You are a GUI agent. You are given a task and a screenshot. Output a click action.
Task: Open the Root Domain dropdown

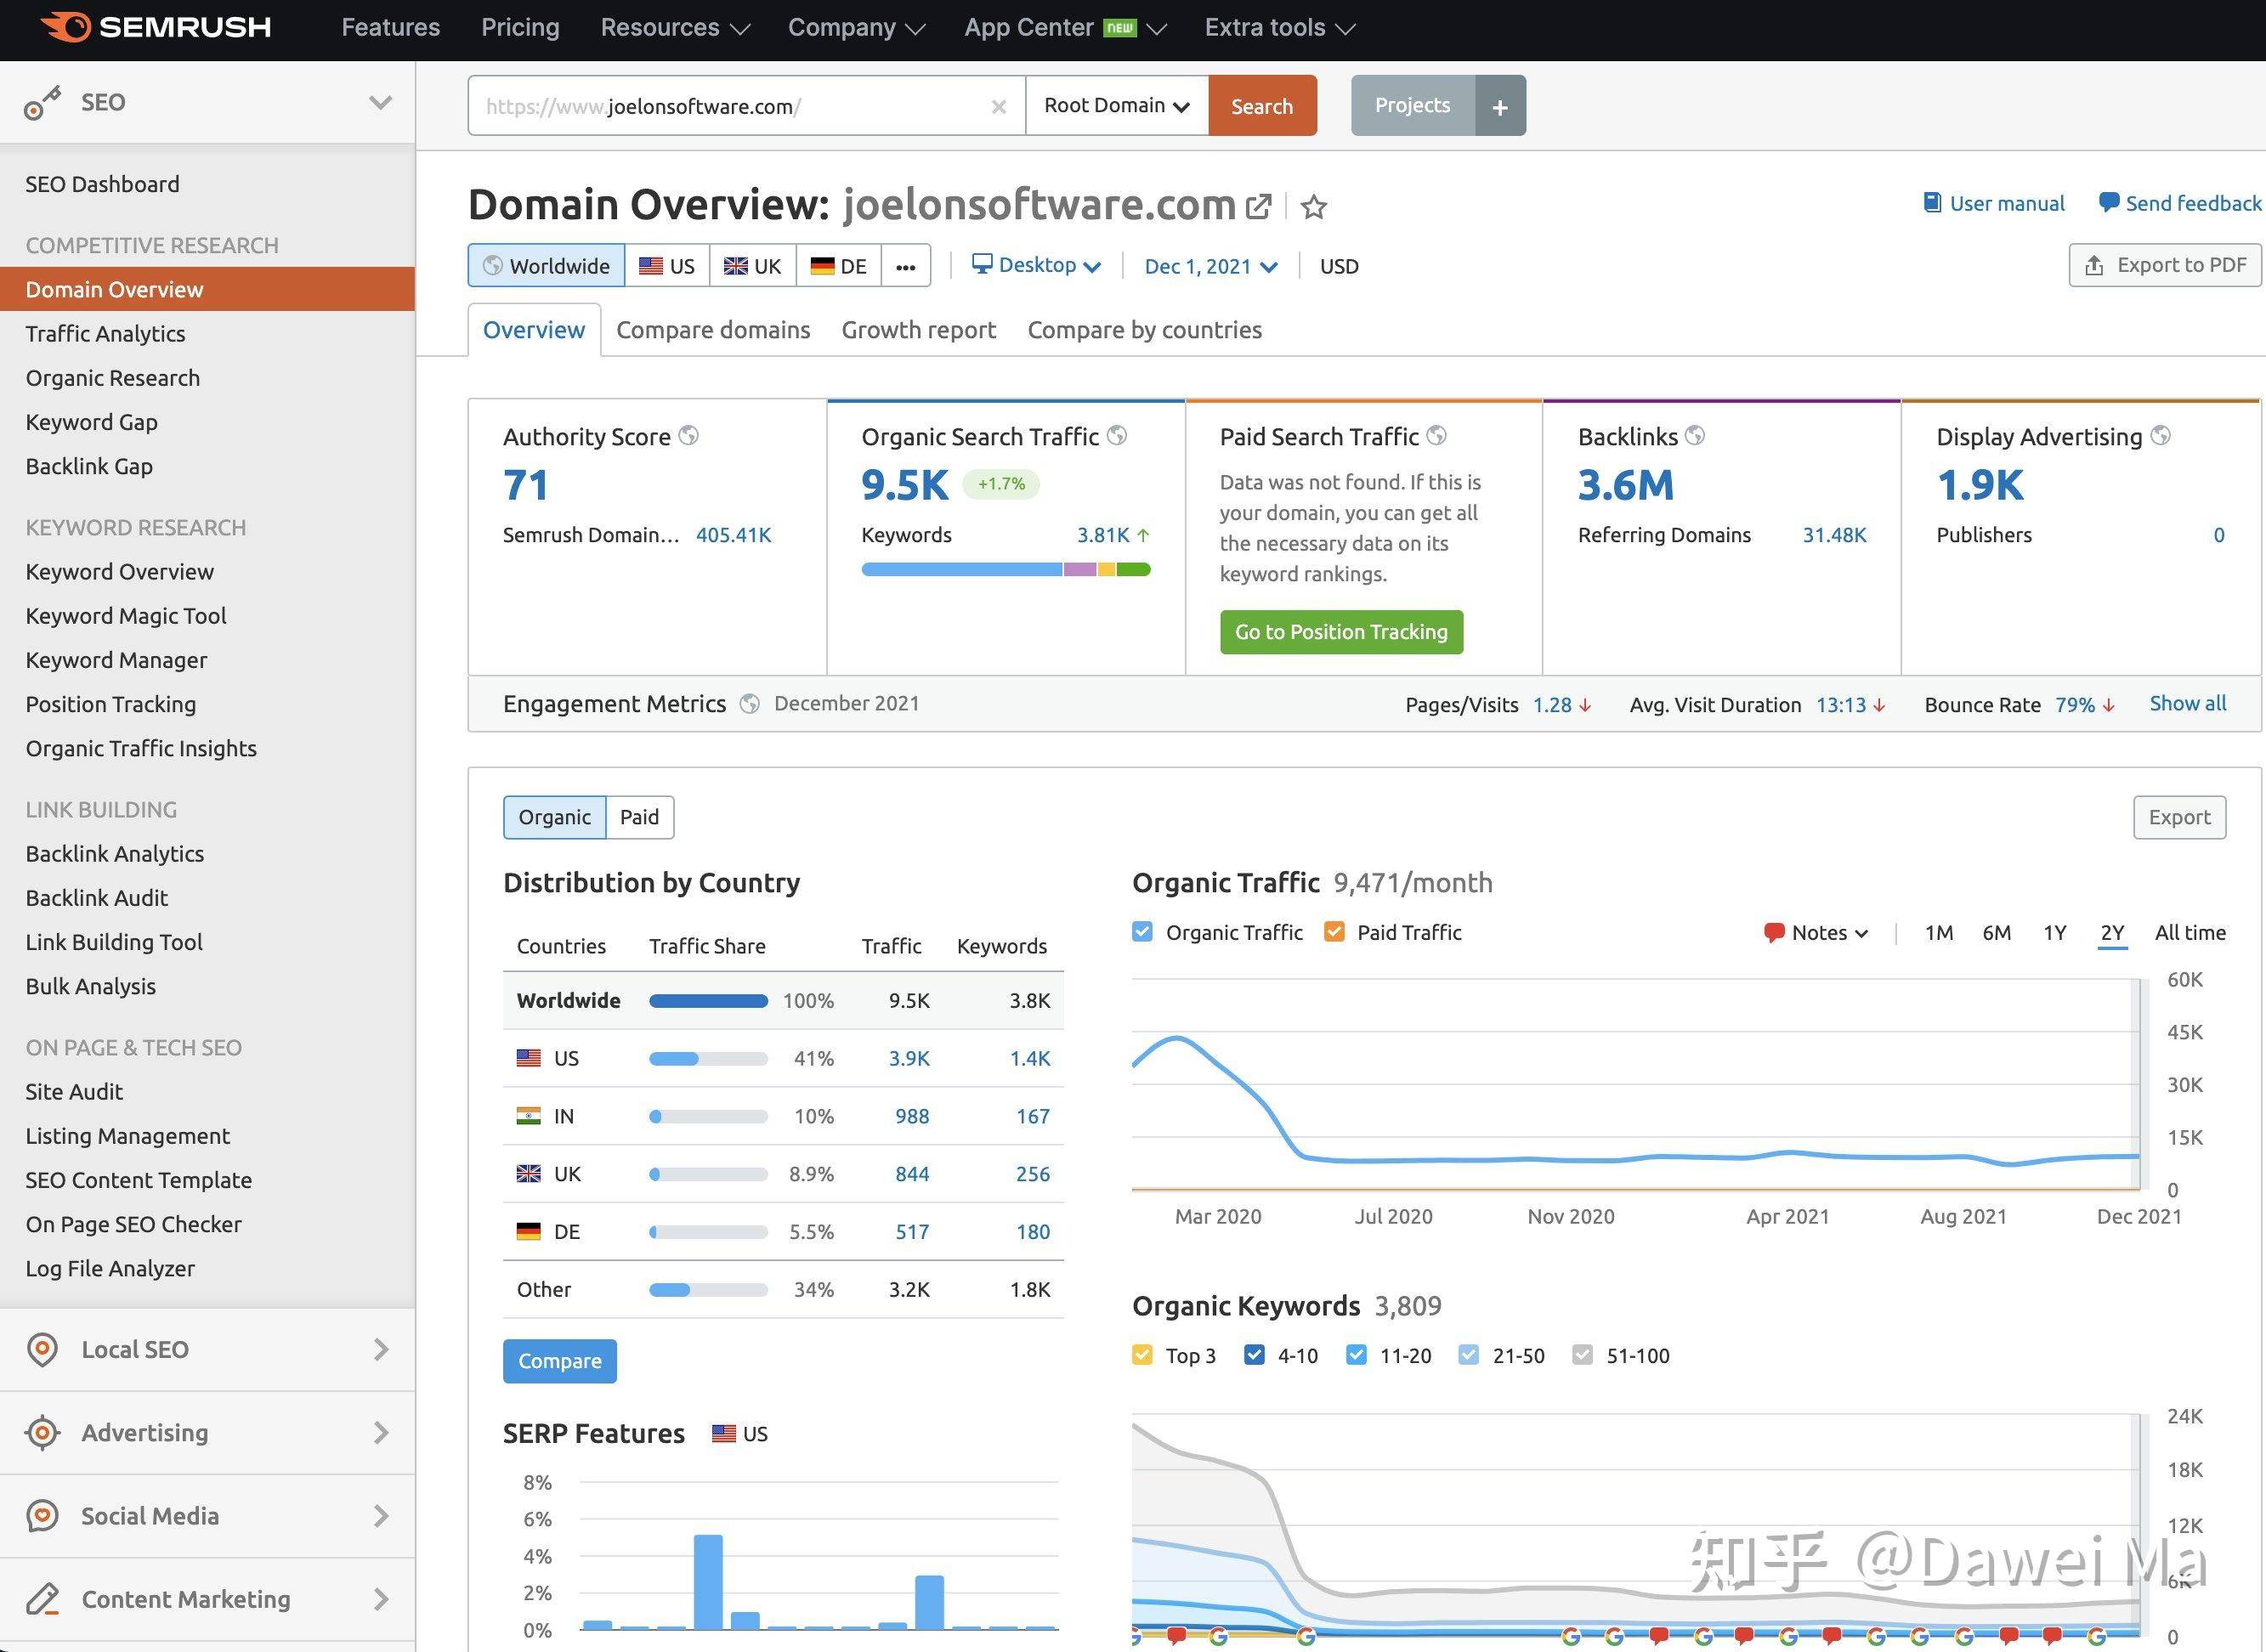[x=1117, y=106]
